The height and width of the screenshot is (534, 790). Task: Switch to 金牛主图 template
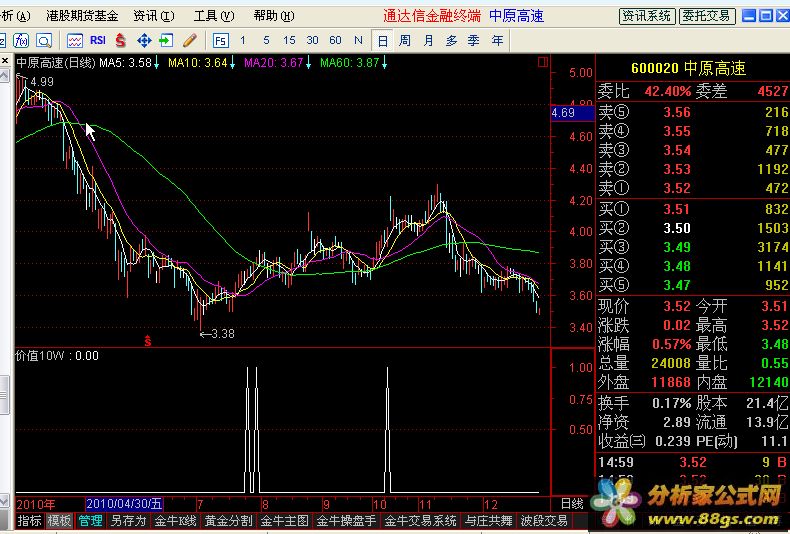[x=285, y=520]
